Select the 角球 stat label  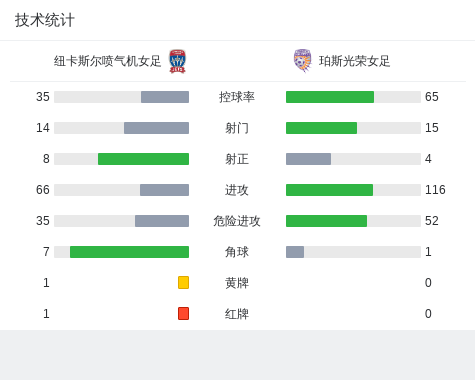point(237,252)
